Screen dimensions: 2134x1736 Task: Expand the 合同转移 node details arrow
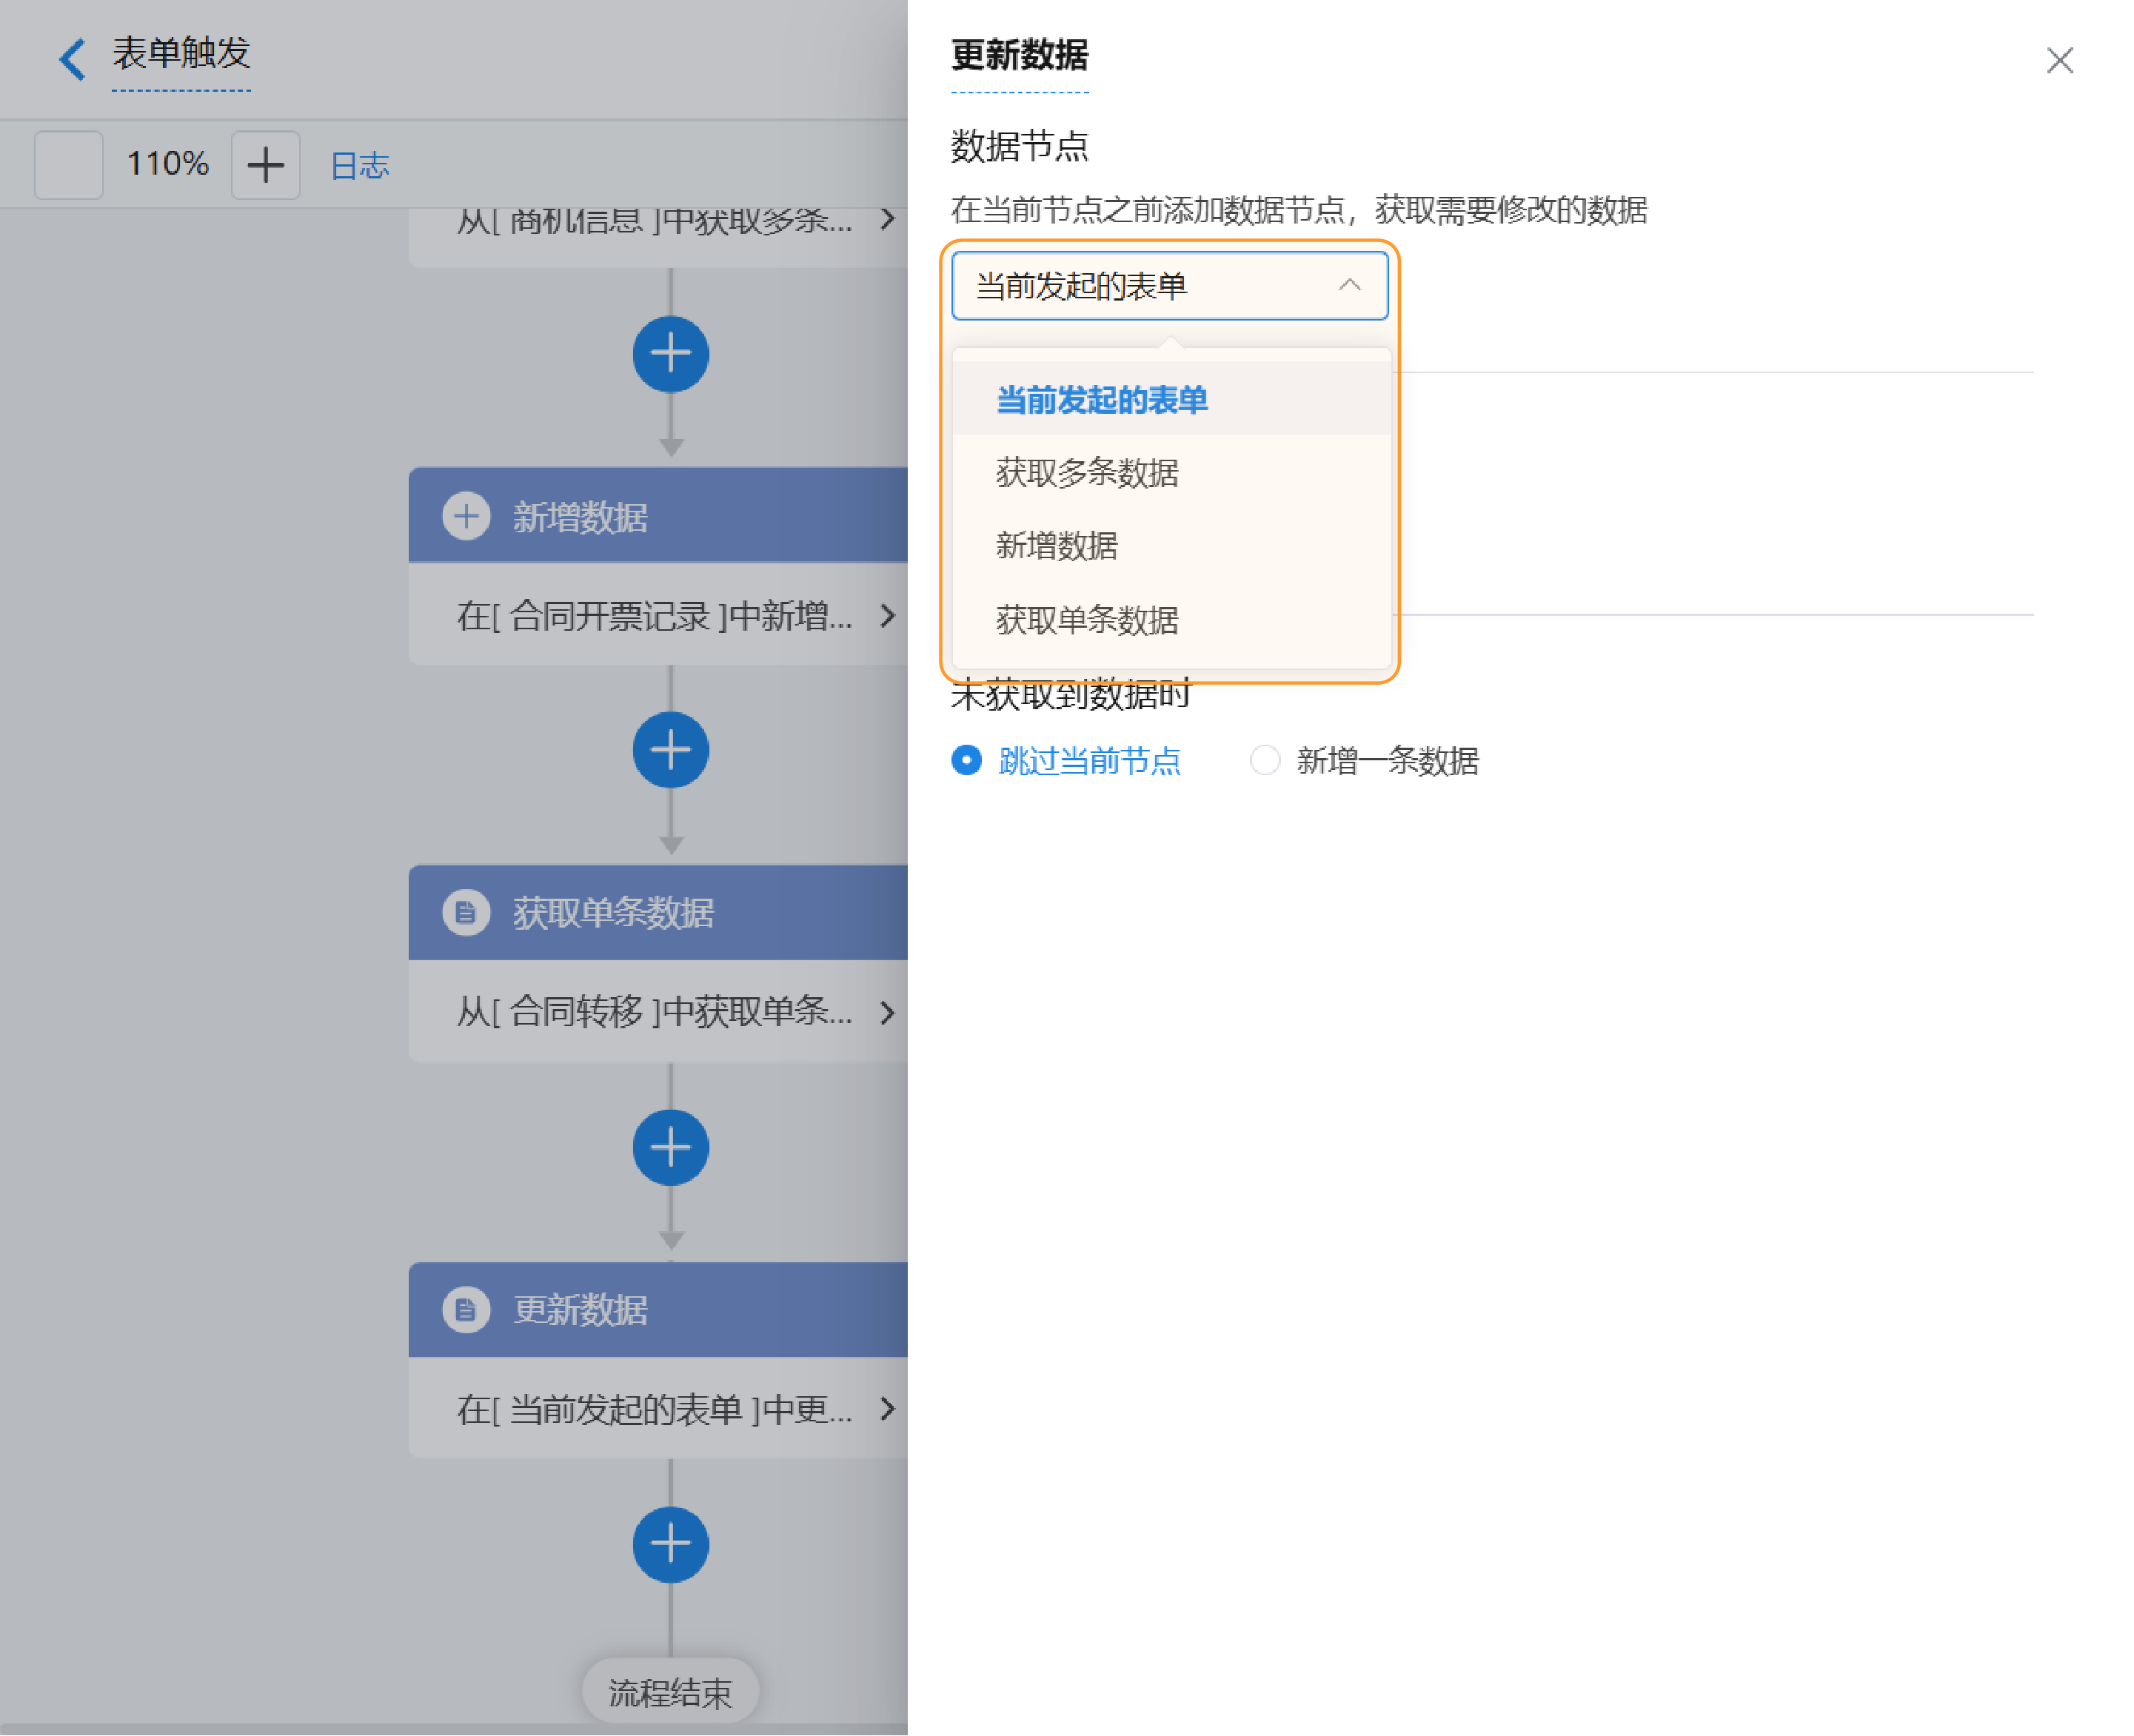887,1012
